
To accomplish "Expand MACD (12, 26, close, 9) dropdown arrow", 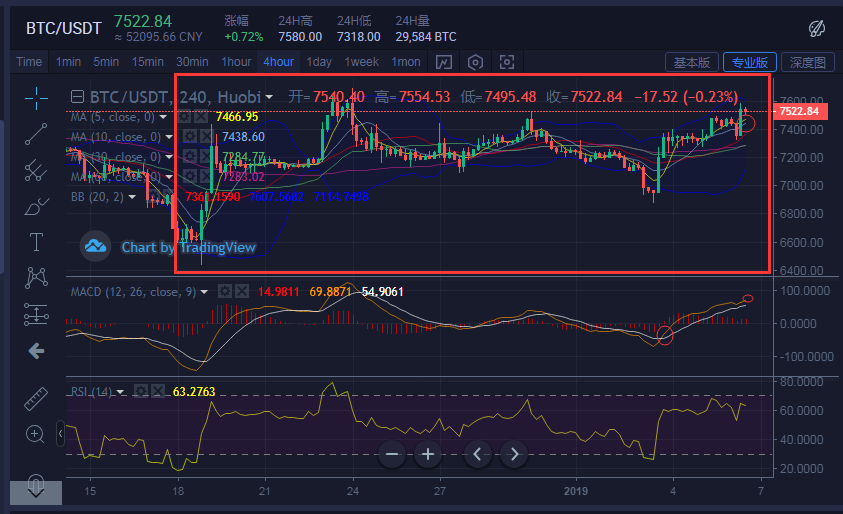I will (204, 292).
